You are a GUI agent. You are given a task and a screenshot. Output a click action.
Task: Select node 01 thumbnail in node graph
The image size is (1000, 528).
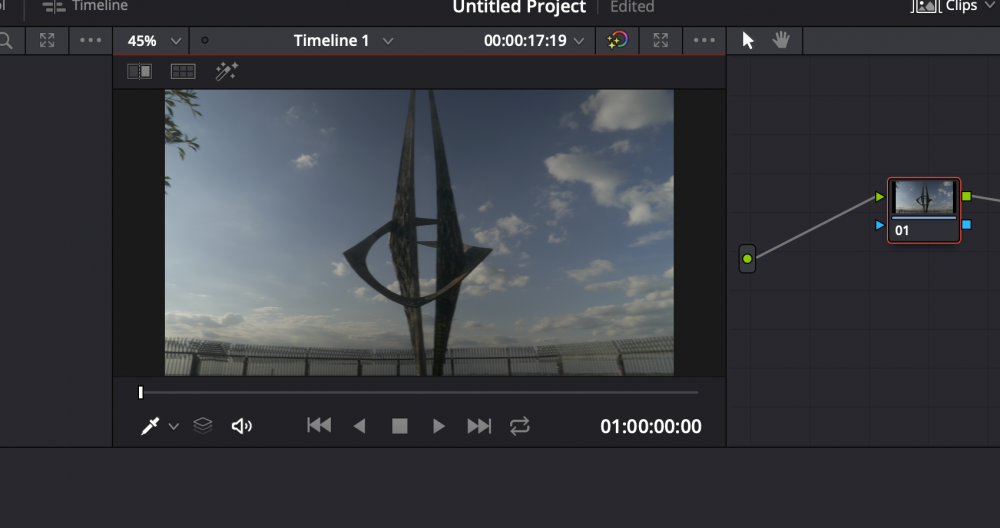[924, 199]
